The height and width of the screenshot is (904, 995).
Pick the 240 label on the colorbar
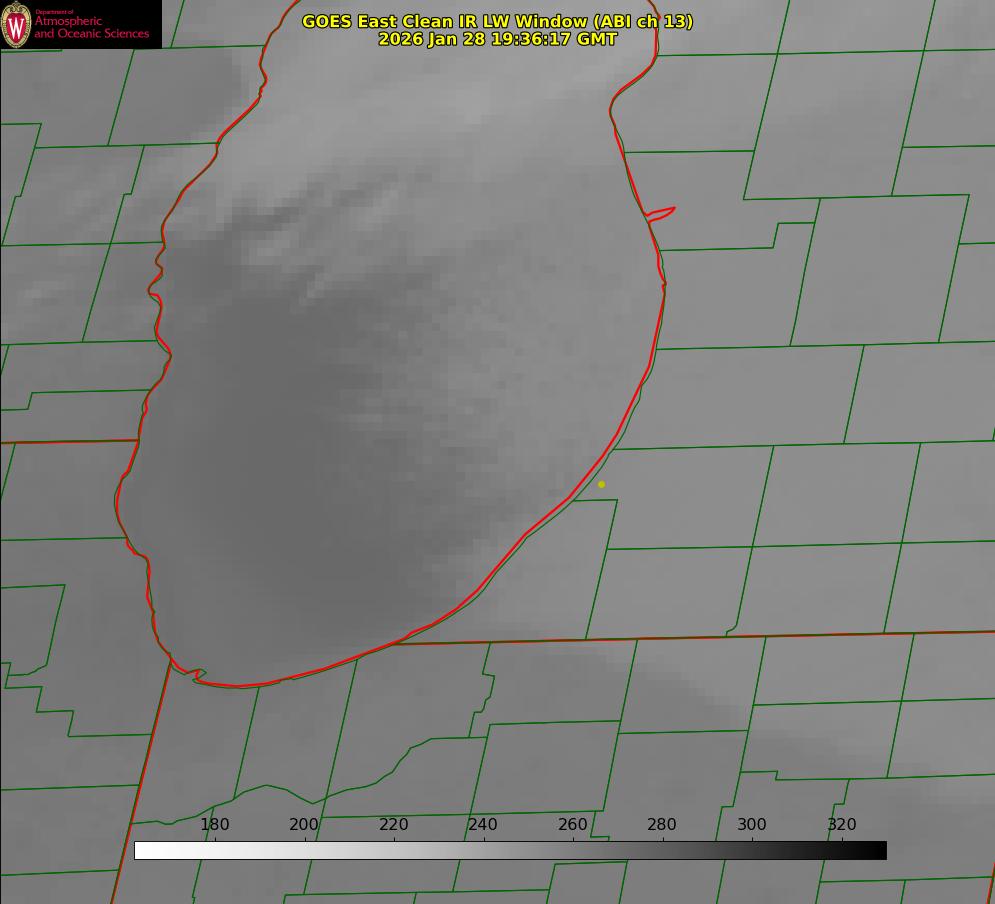[x=483, y=824]
